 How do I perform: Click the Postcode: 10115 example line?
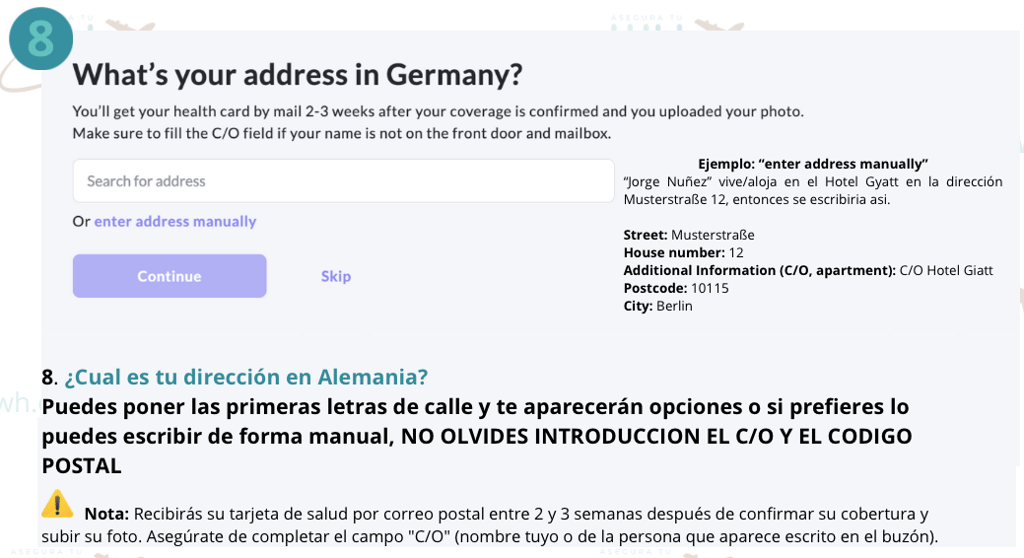pos(676,288)
